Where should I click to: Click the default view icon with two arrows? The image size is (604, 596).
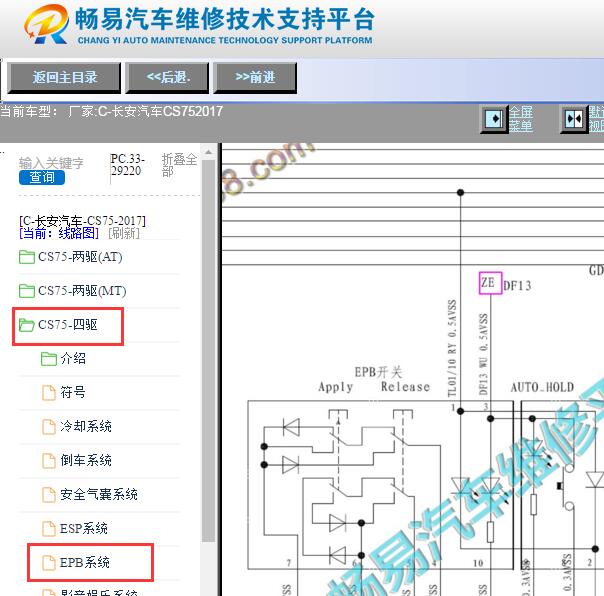pyautogui.click(x=574, y=119)
